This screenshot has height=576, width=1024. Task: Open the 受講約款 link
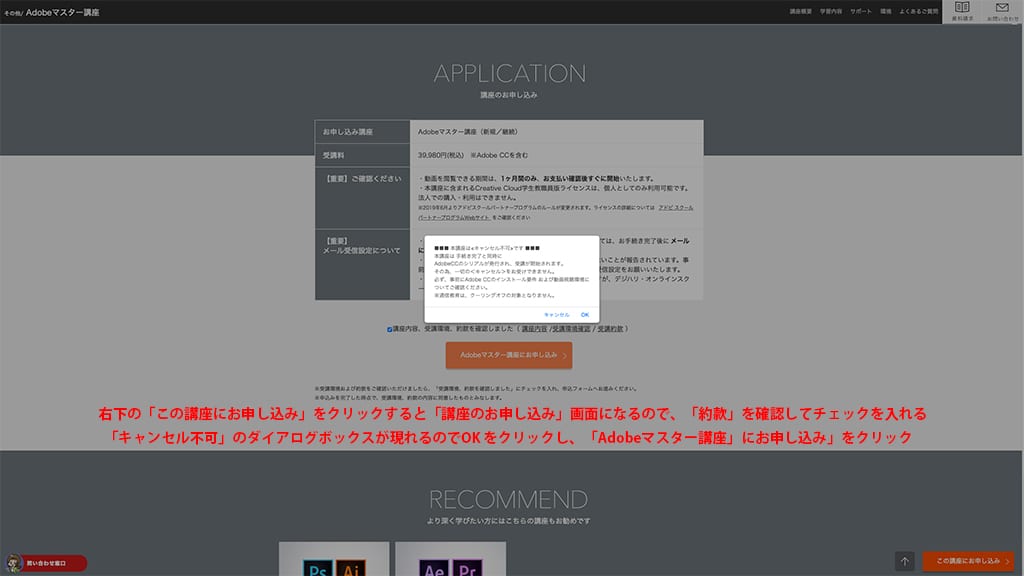click(610, 329)
